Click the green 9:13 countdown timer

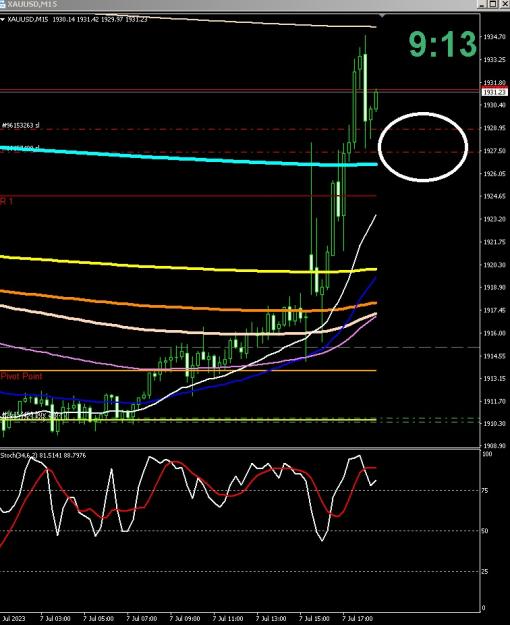(443, 44)
